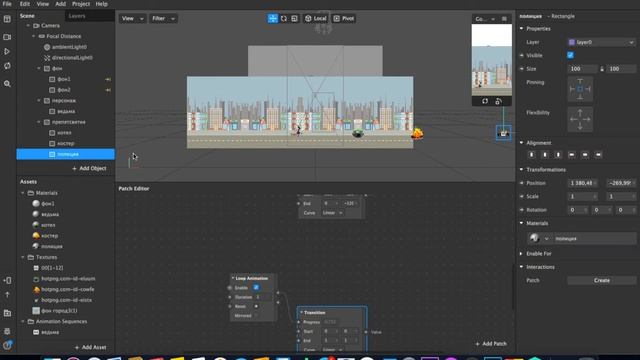640x360 pixels.
Task: Click the workspace layout icon in left sidebar
Action: [7, 19]
